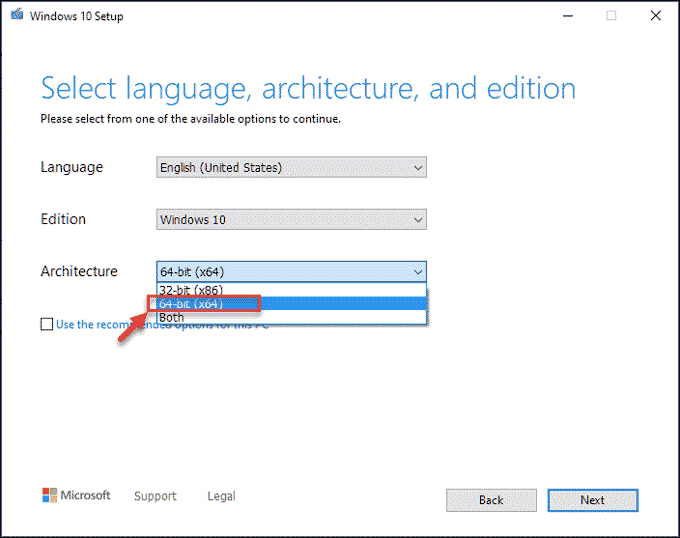Collapse the Architecture dropdown showing 64-bit (x64)
The height and width of the screenshot is (538, 680).
(291, 272)
